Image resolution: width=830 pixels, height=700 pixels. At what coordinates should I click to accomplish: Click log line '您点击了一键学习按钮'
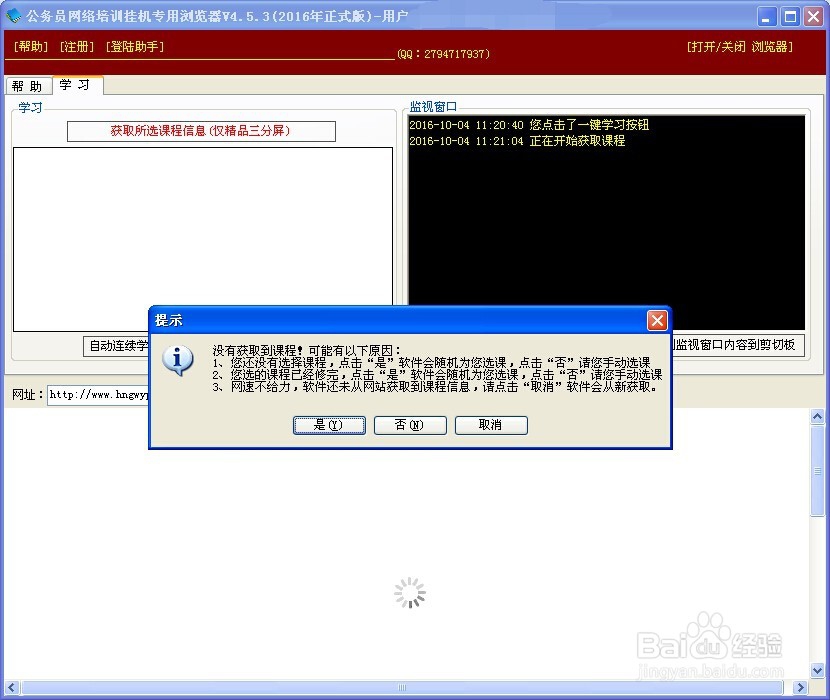pos(589,125)
